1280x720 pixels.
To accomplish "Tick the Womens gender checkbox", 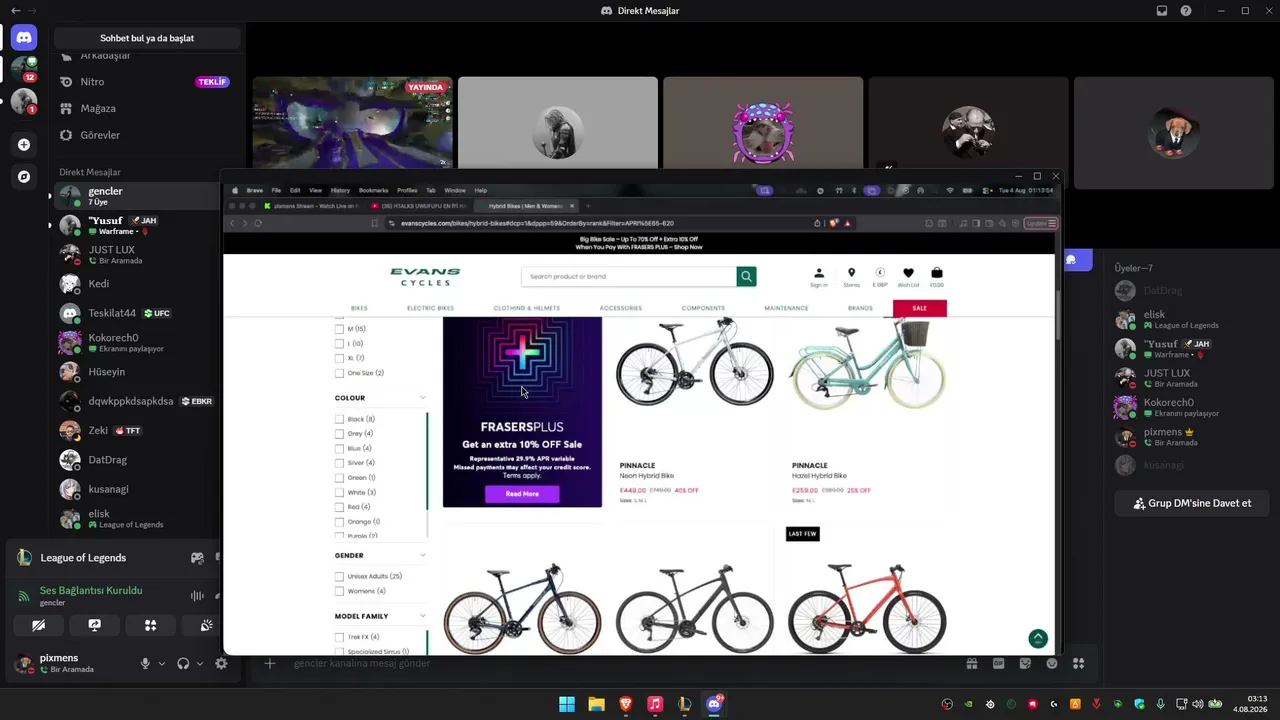I will tap(339, 591).
